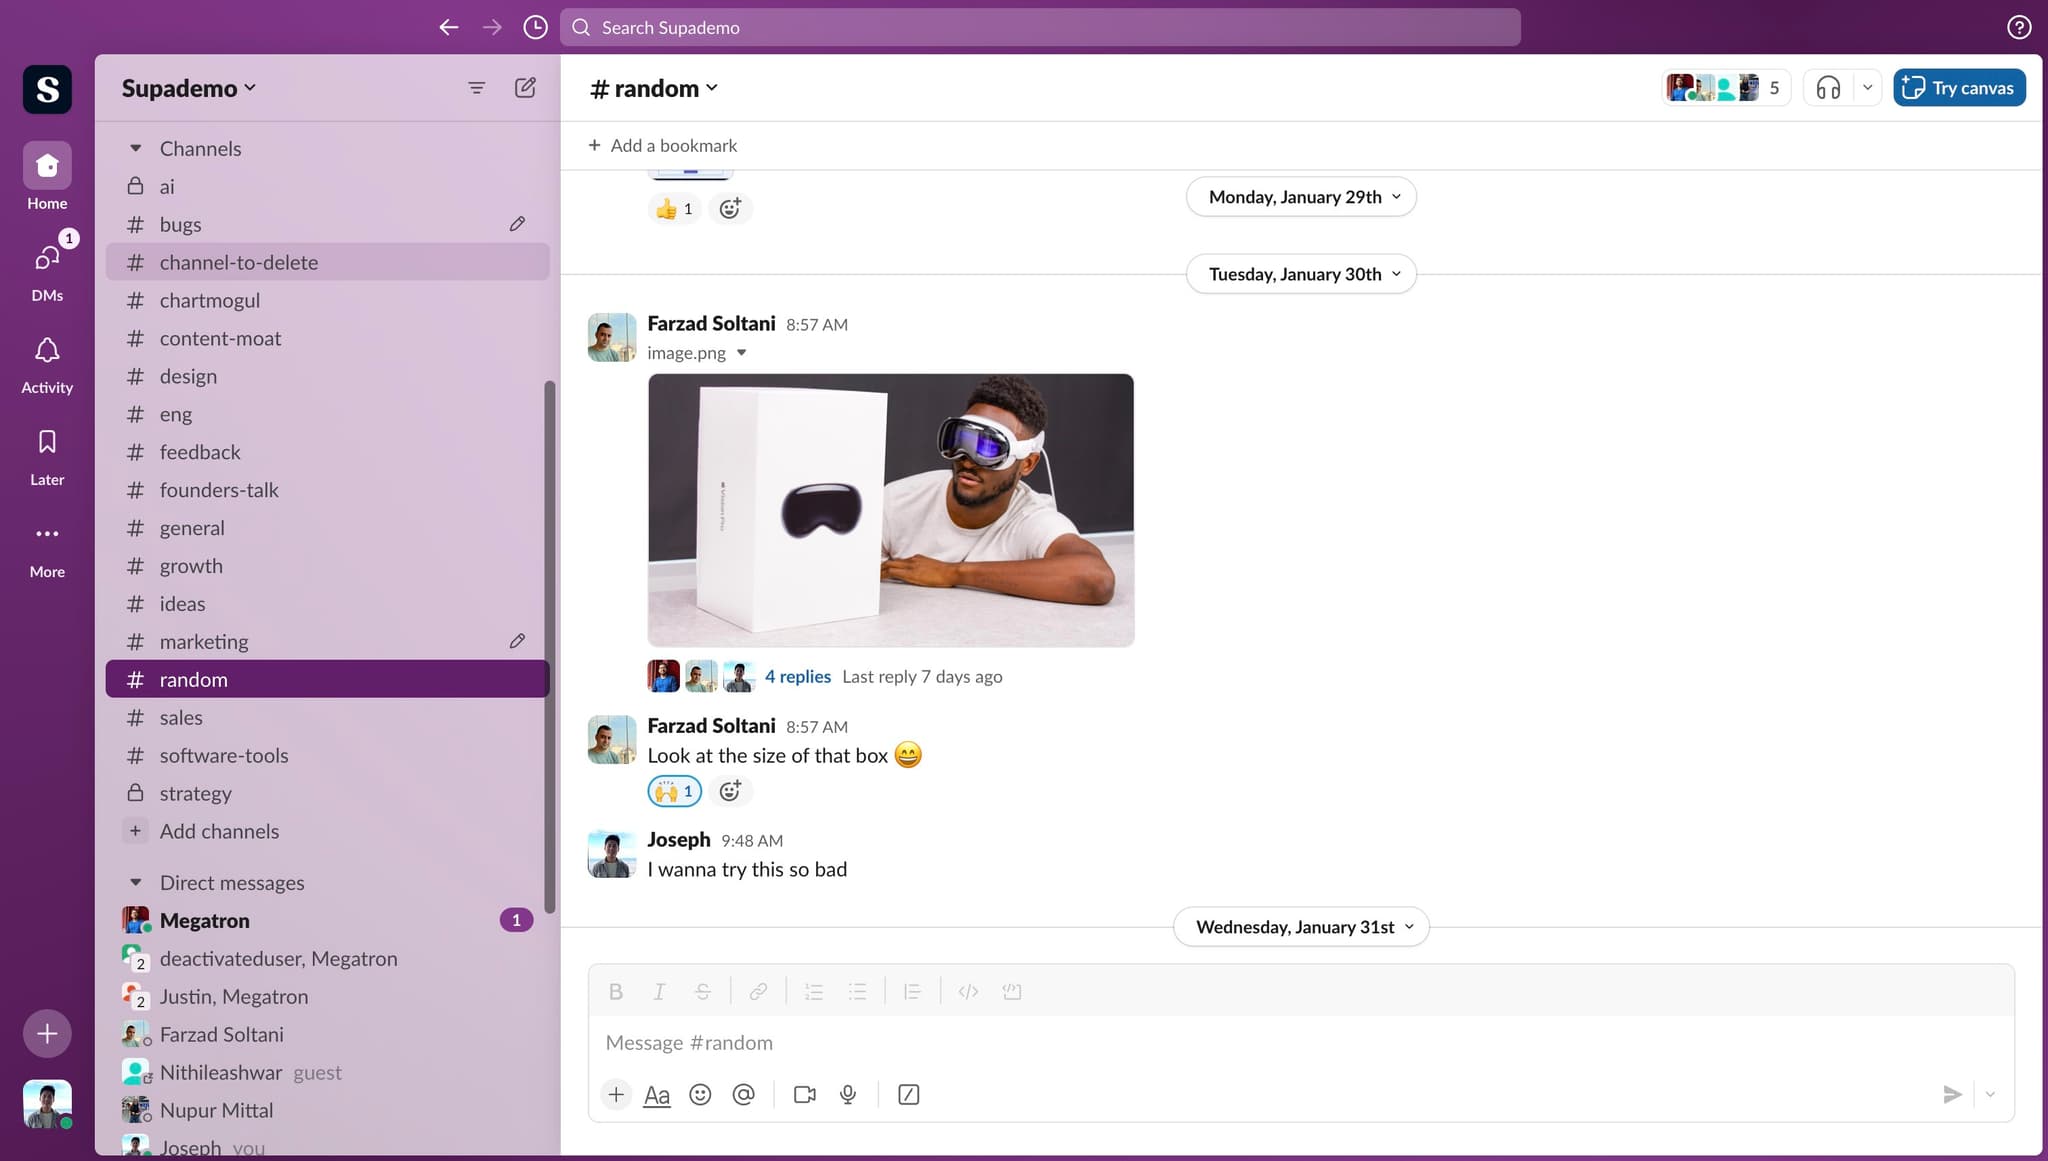Start a huddle with headphones icon
2048x1161 pixels.
pyautogui.click(x=1828, y=88)
